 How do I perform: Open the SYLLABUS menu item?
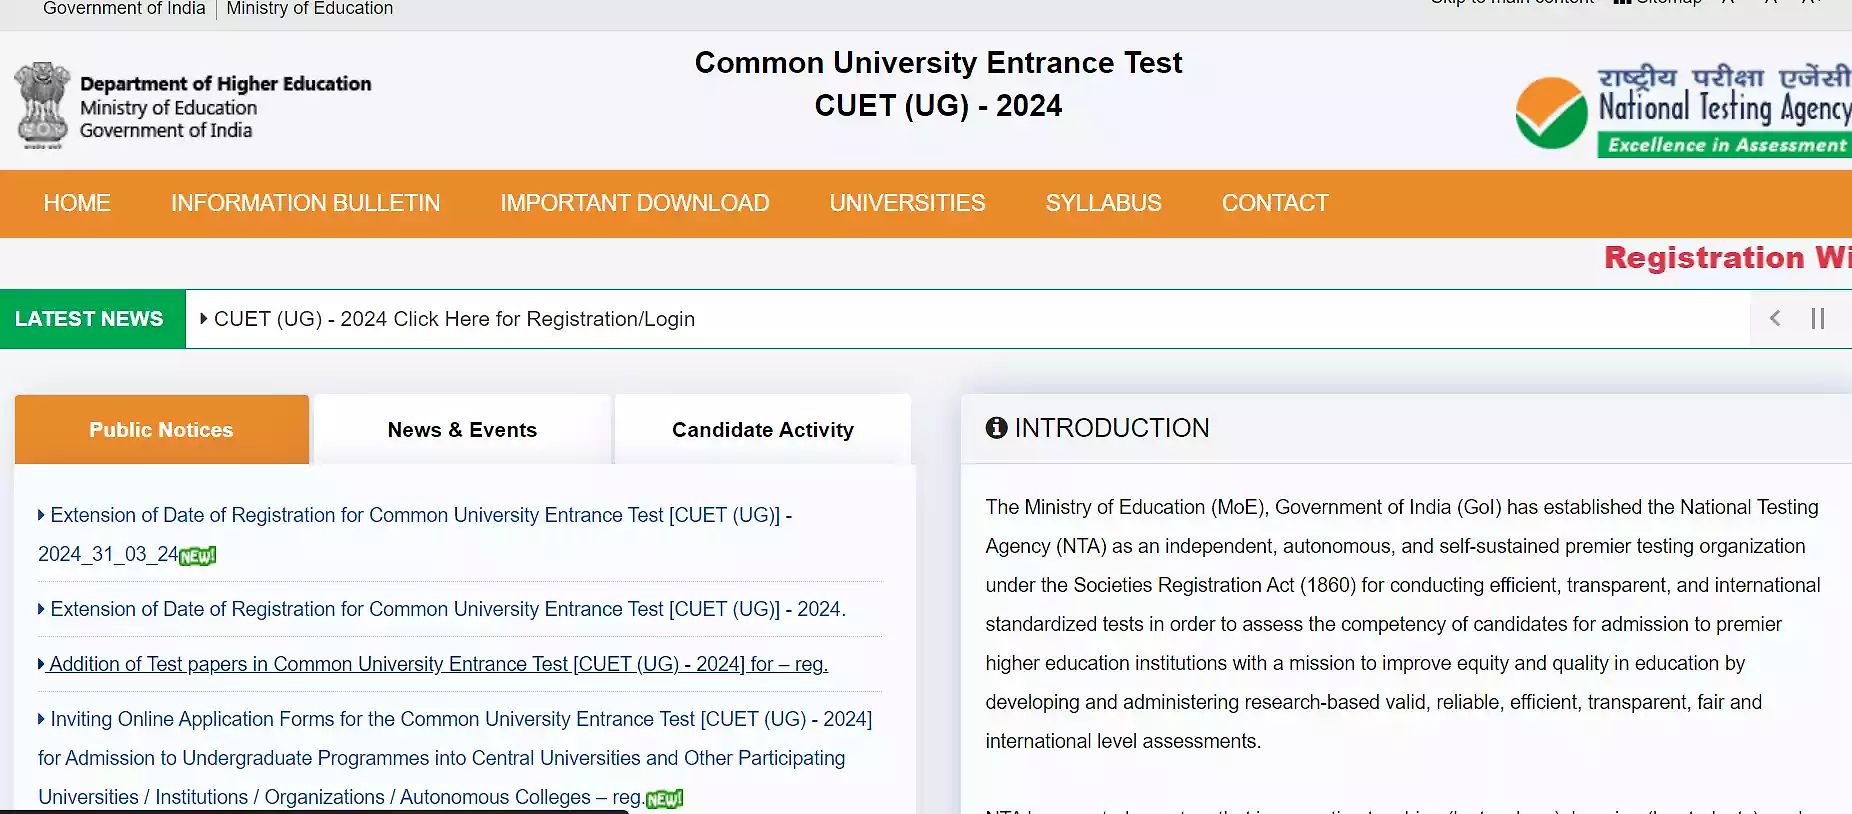click(1104, 203)
